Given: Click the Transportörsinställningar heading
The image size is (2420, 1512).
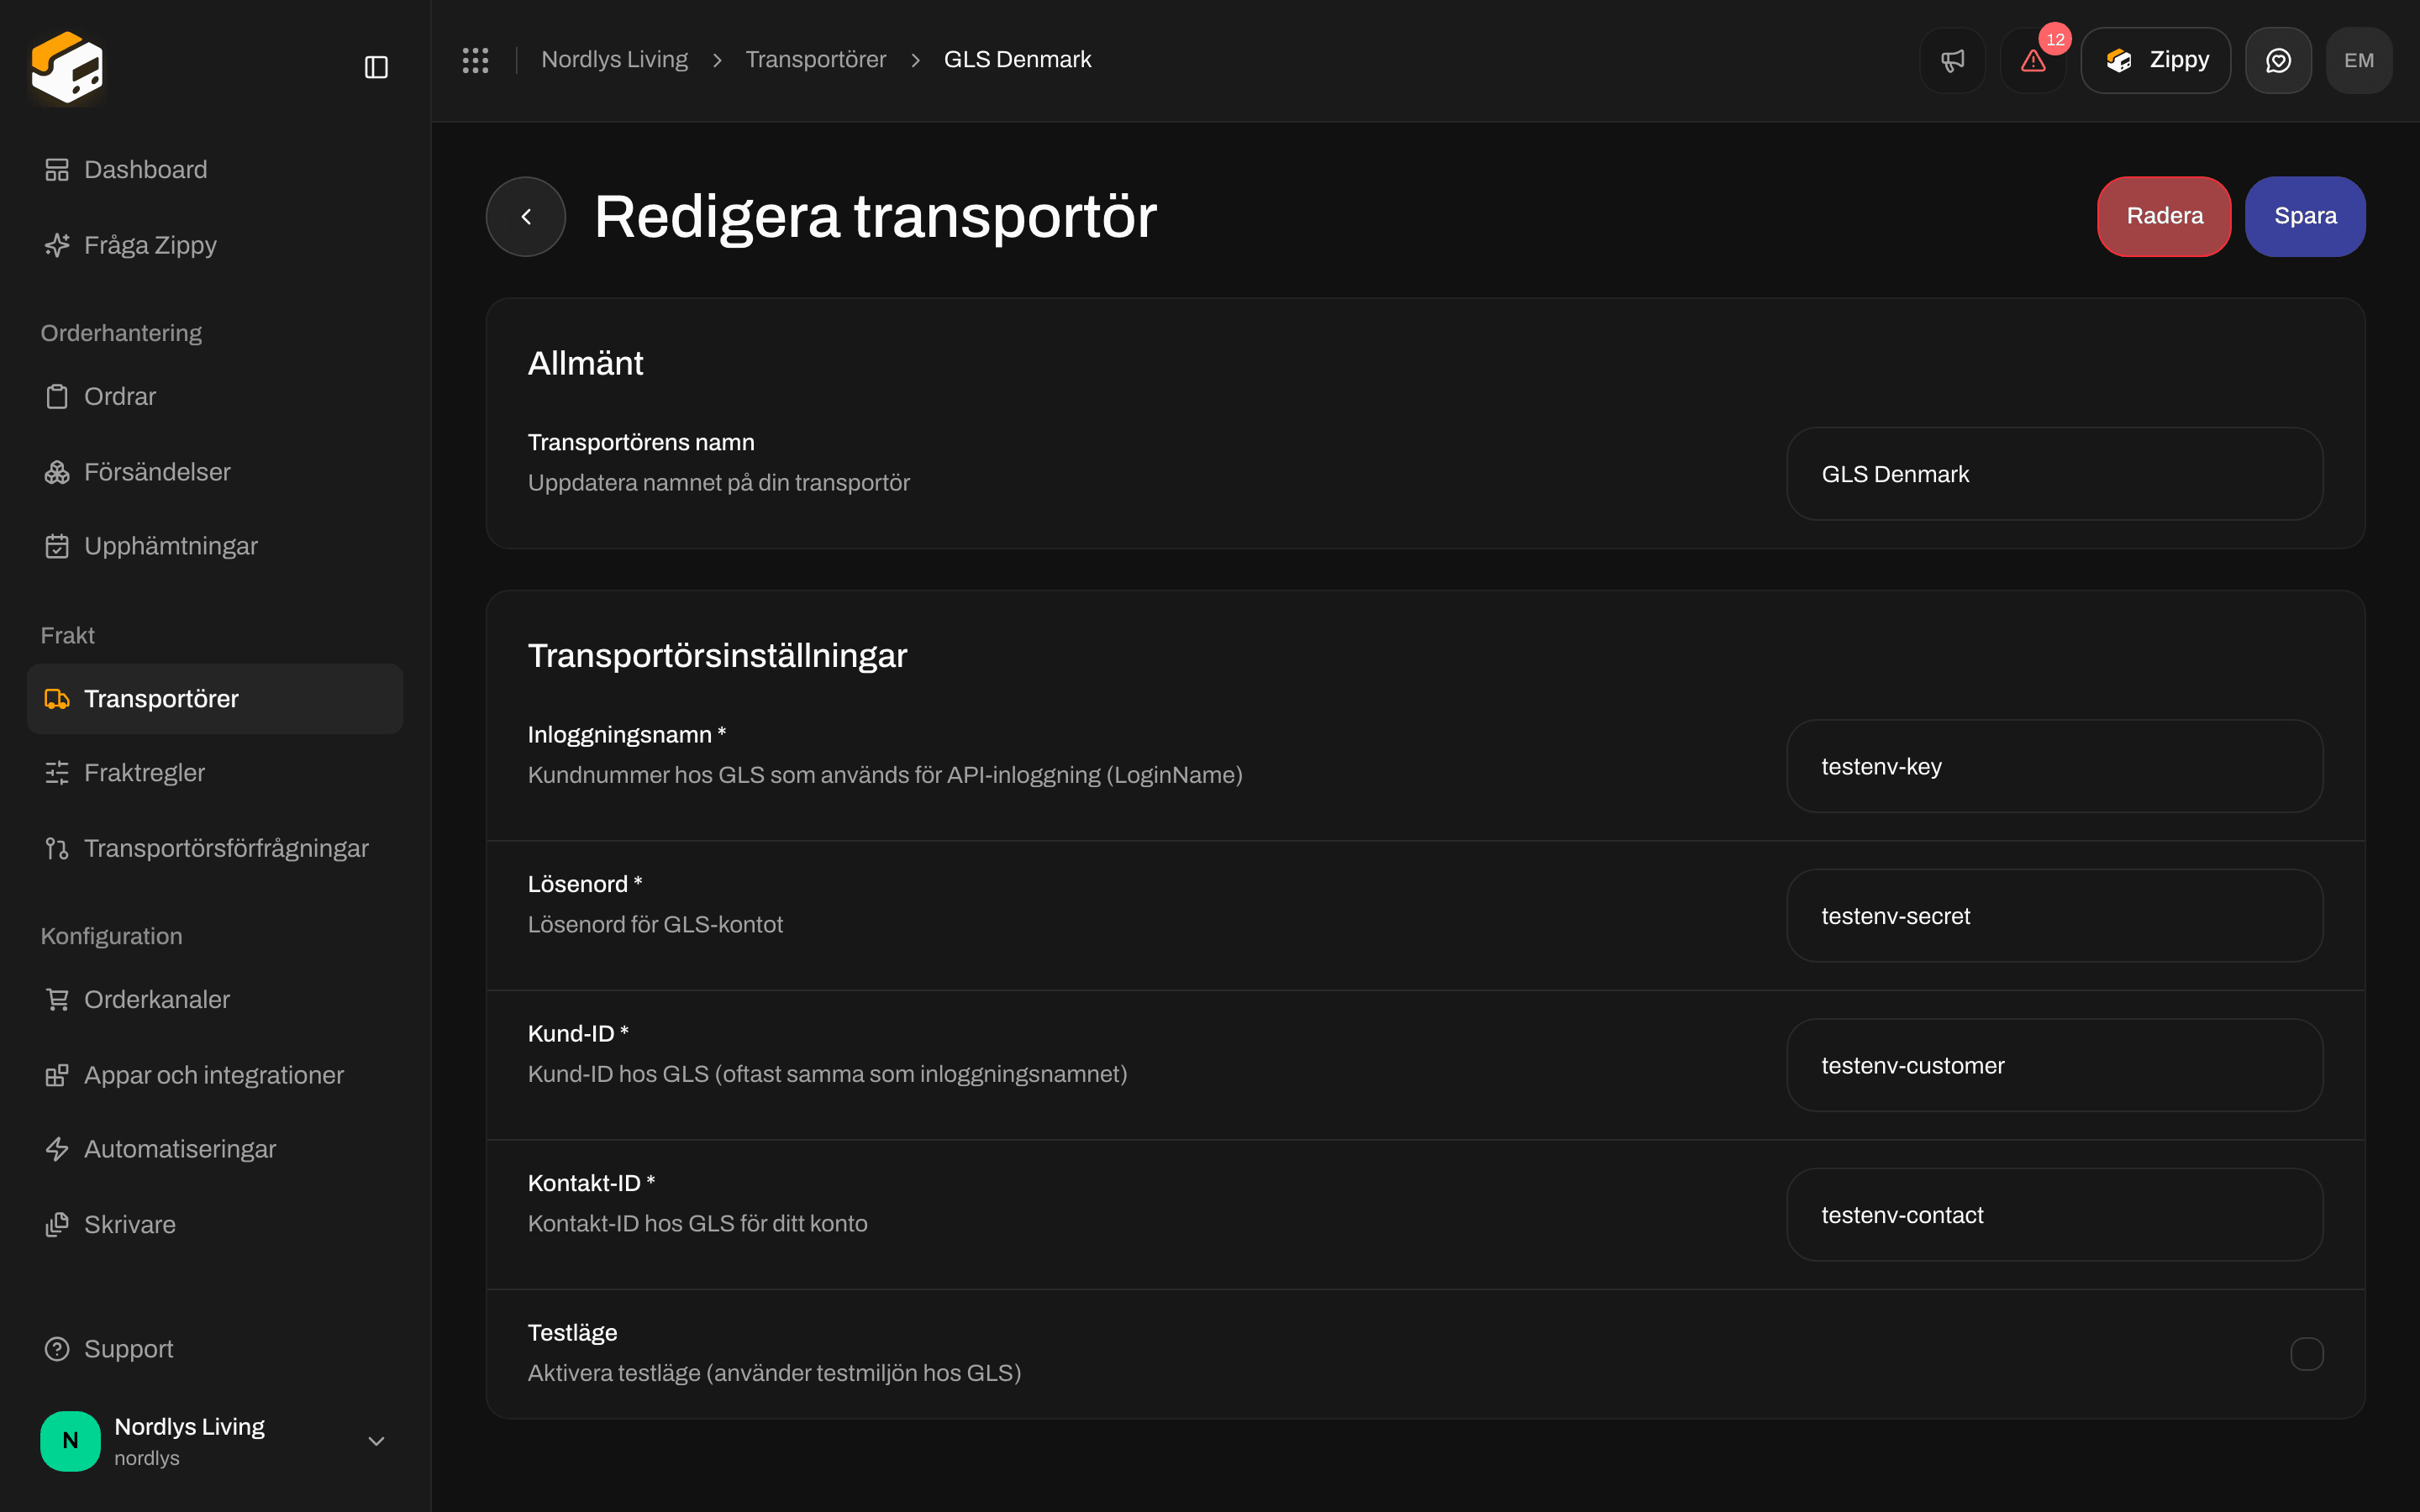Looking at the screenshot, I should click(717, 656).
